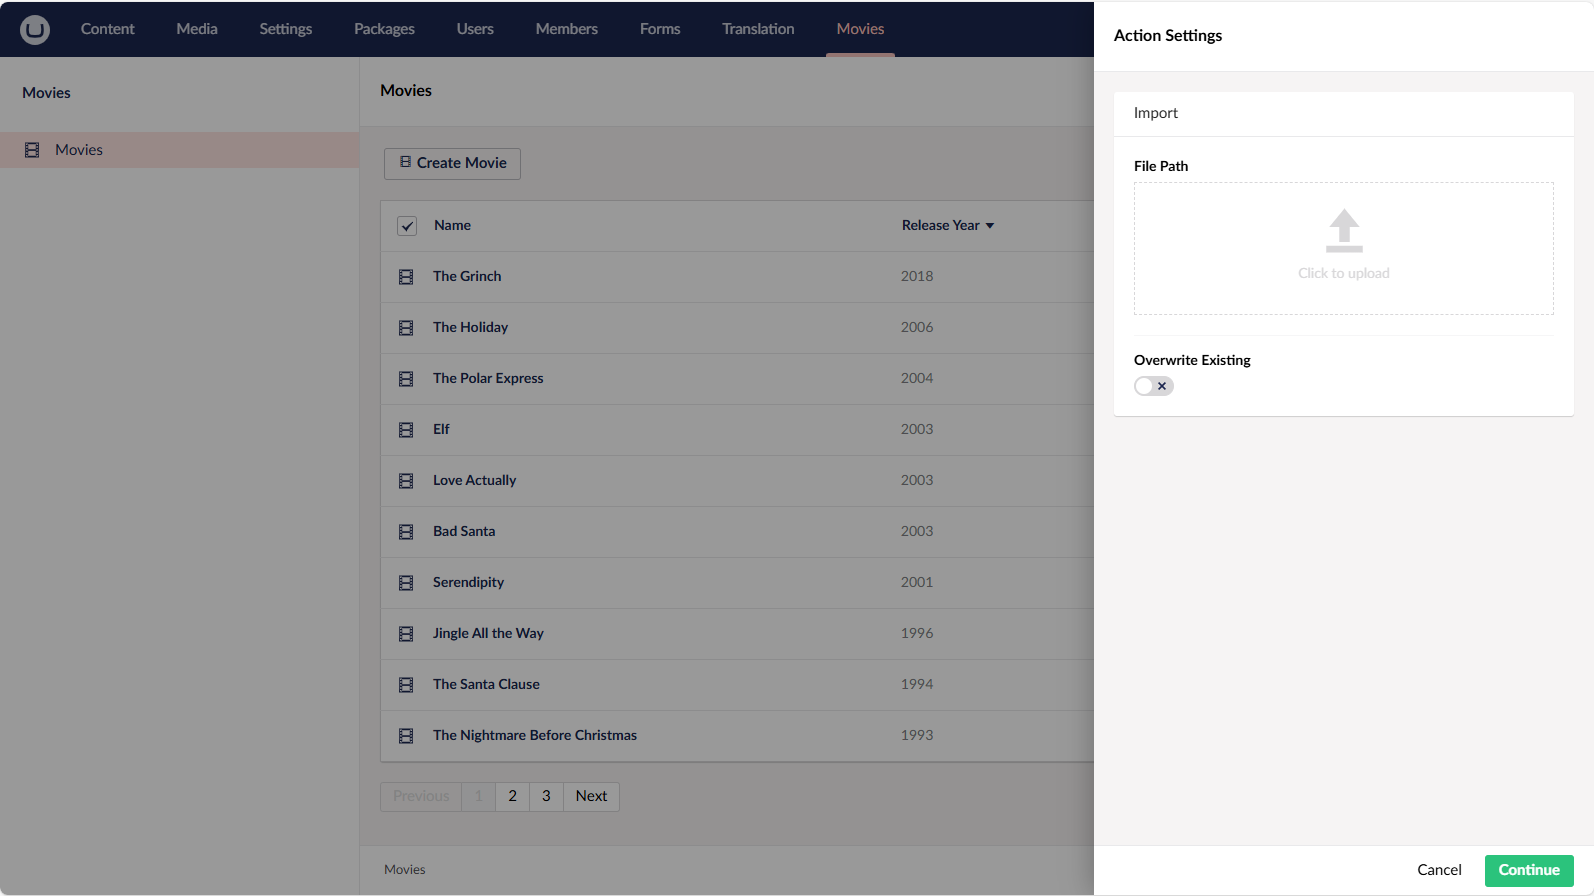Open the Content section
The width and height of the screenshot is (1594, 896).
coord(108,29)
